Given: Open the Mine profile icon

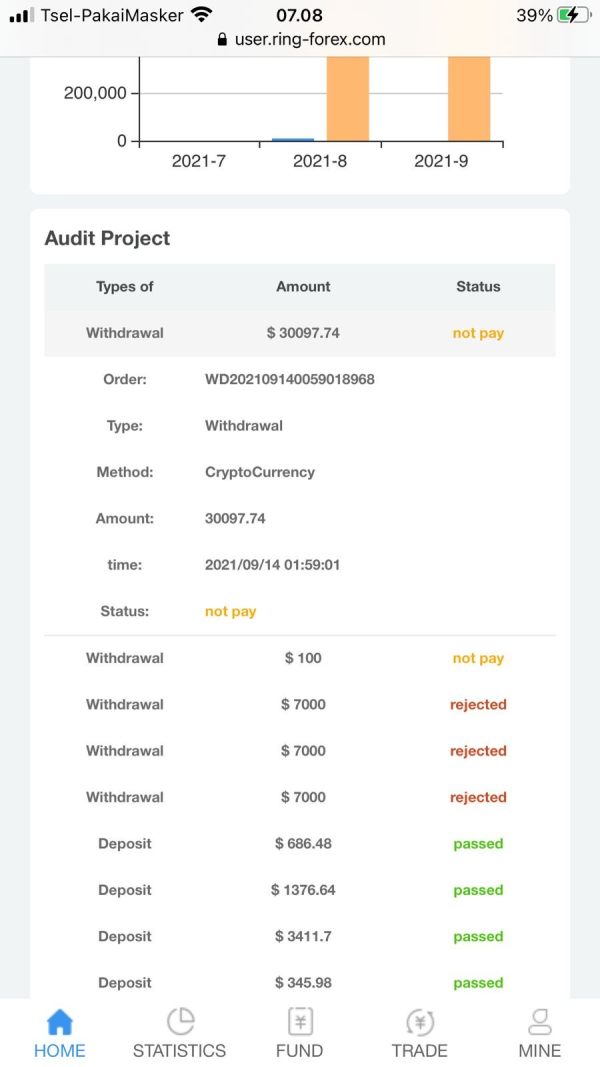Looking at the screenshot, I should (539, 1022).
